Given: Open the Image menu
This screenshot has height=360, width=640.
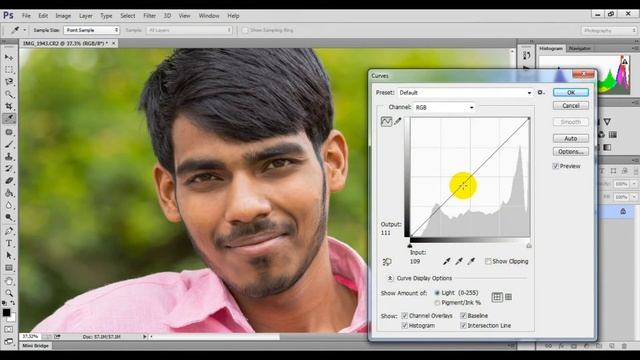Looking at the screenshot, I should pos(63,16).
